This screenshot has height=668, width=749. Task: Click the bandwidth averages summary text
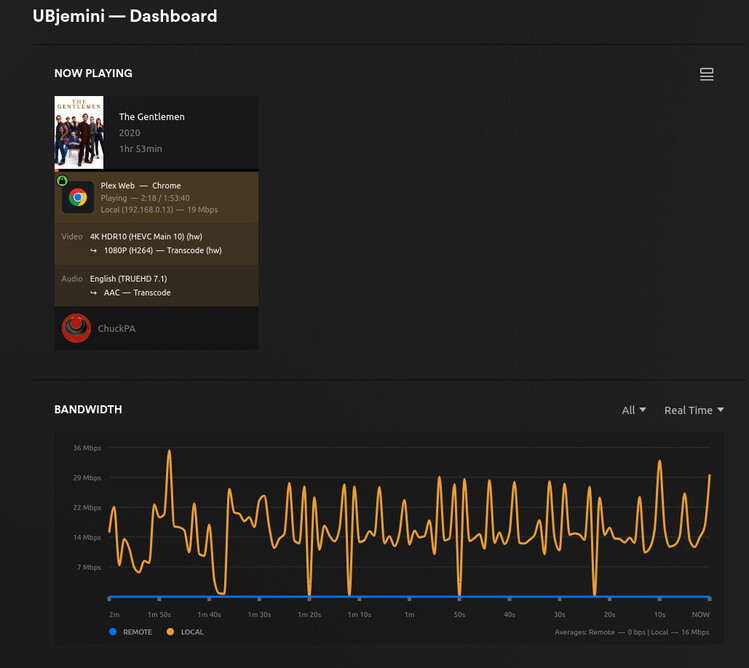tap(632, 632)
